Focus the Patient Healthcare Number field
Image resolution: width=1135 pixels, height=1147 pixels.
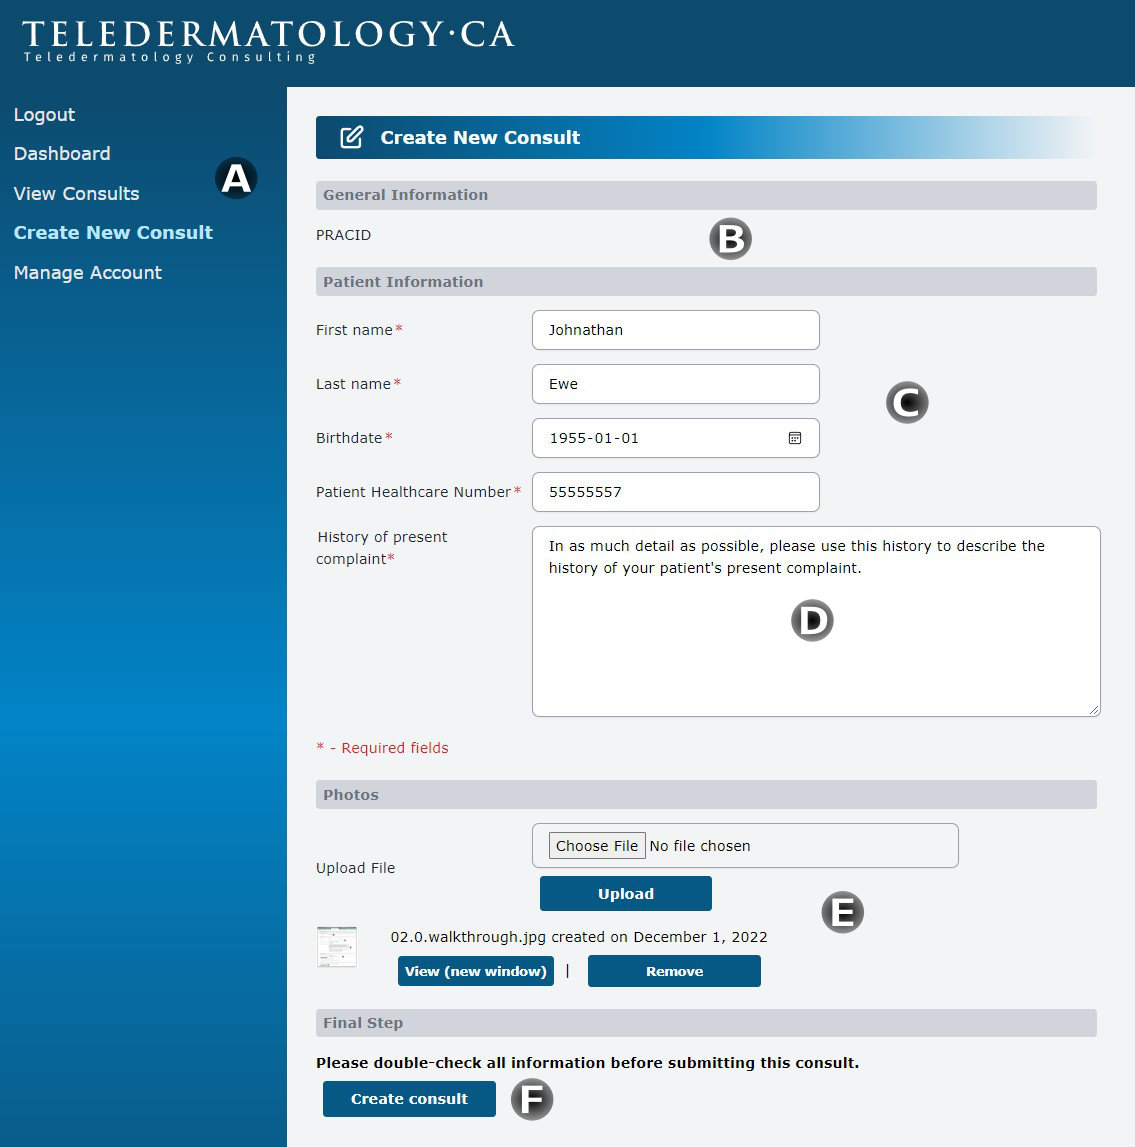[676, 492]
